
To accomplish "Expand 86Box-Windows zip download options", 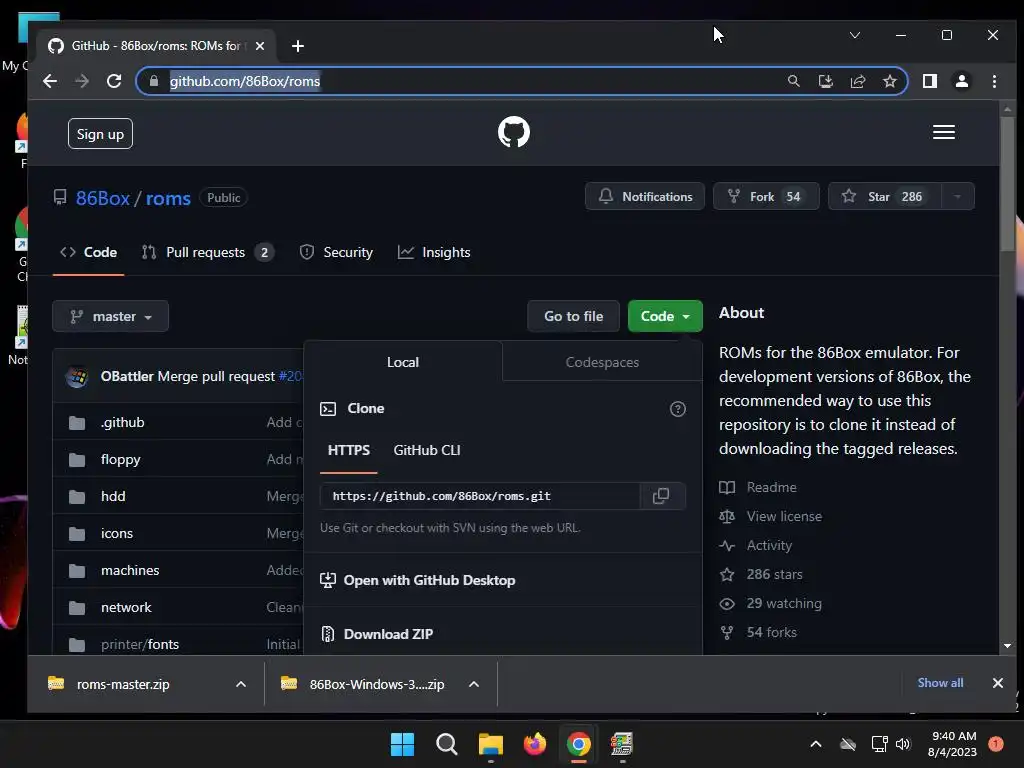I will pos(474,684).
